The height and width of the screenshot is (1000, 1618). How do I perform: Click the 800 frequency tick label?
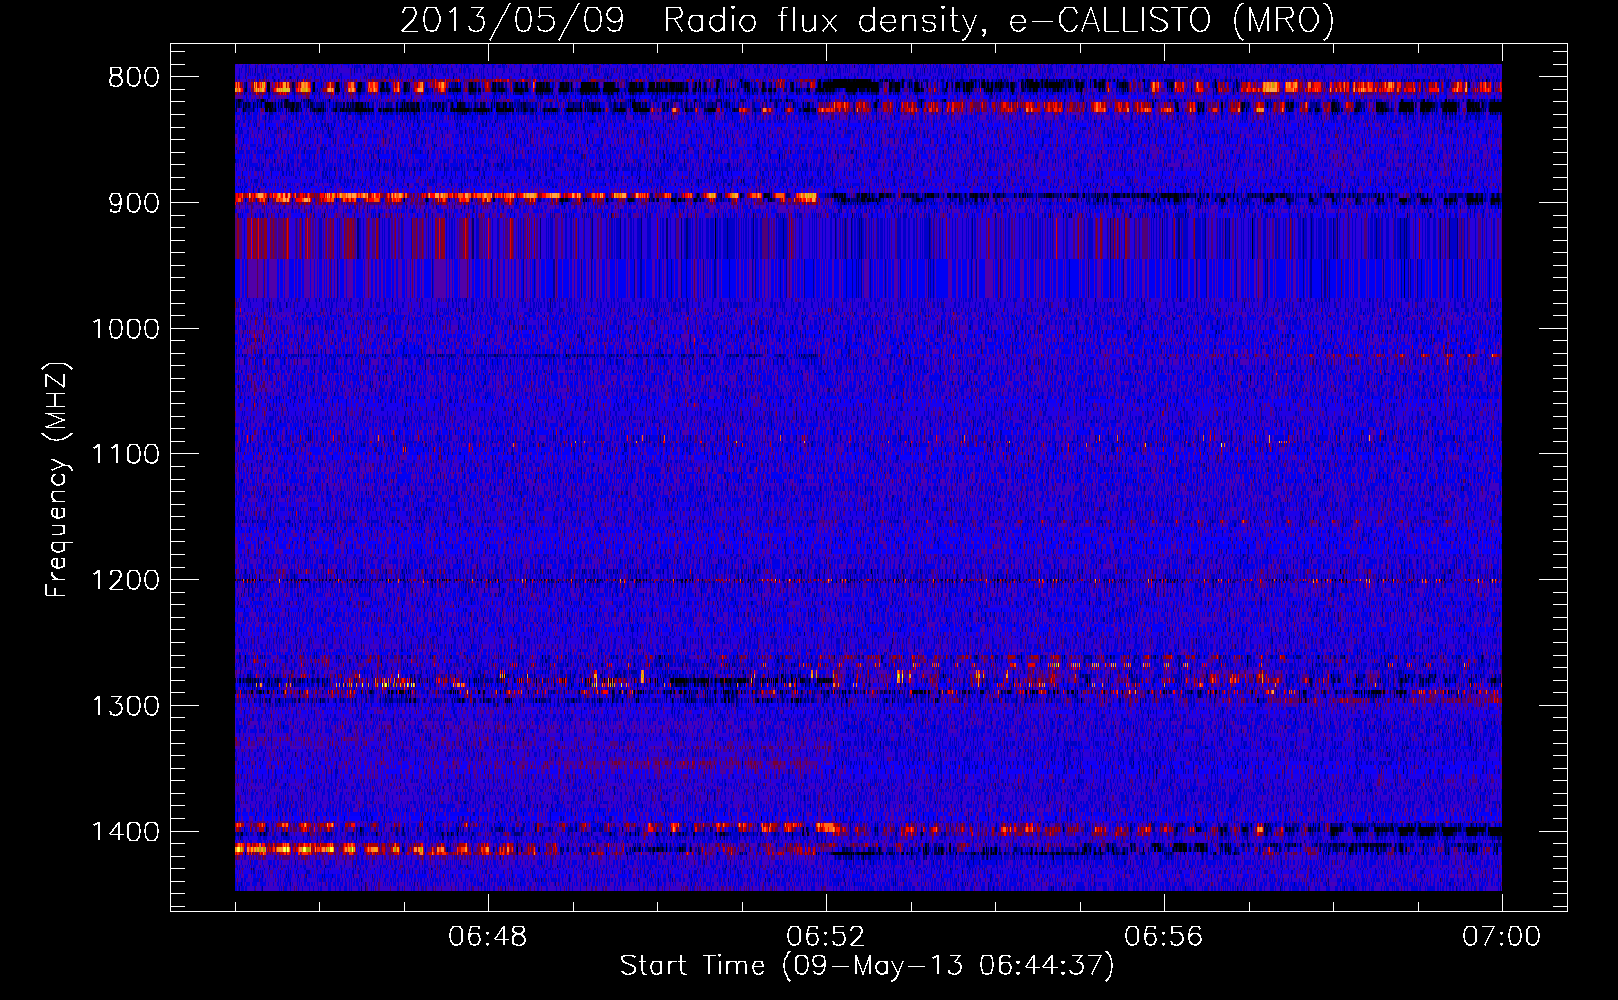(x=134, y=78)
